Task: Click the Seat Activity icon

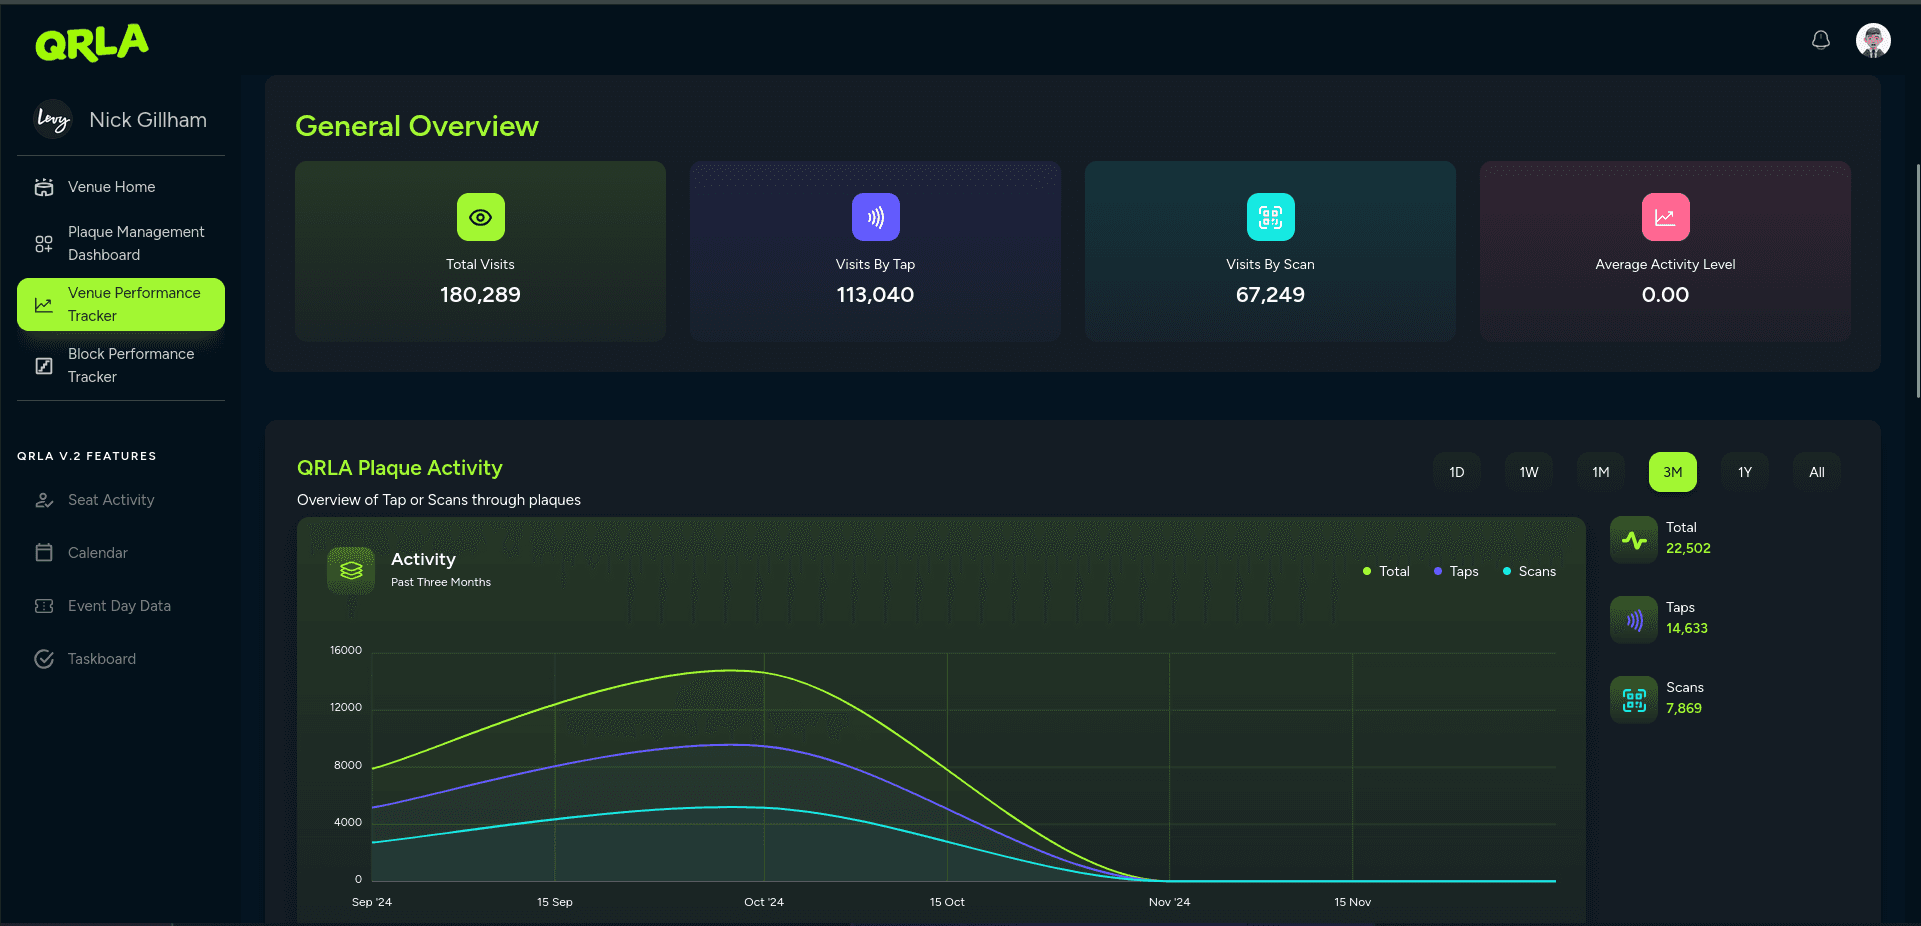Action: 44,500
